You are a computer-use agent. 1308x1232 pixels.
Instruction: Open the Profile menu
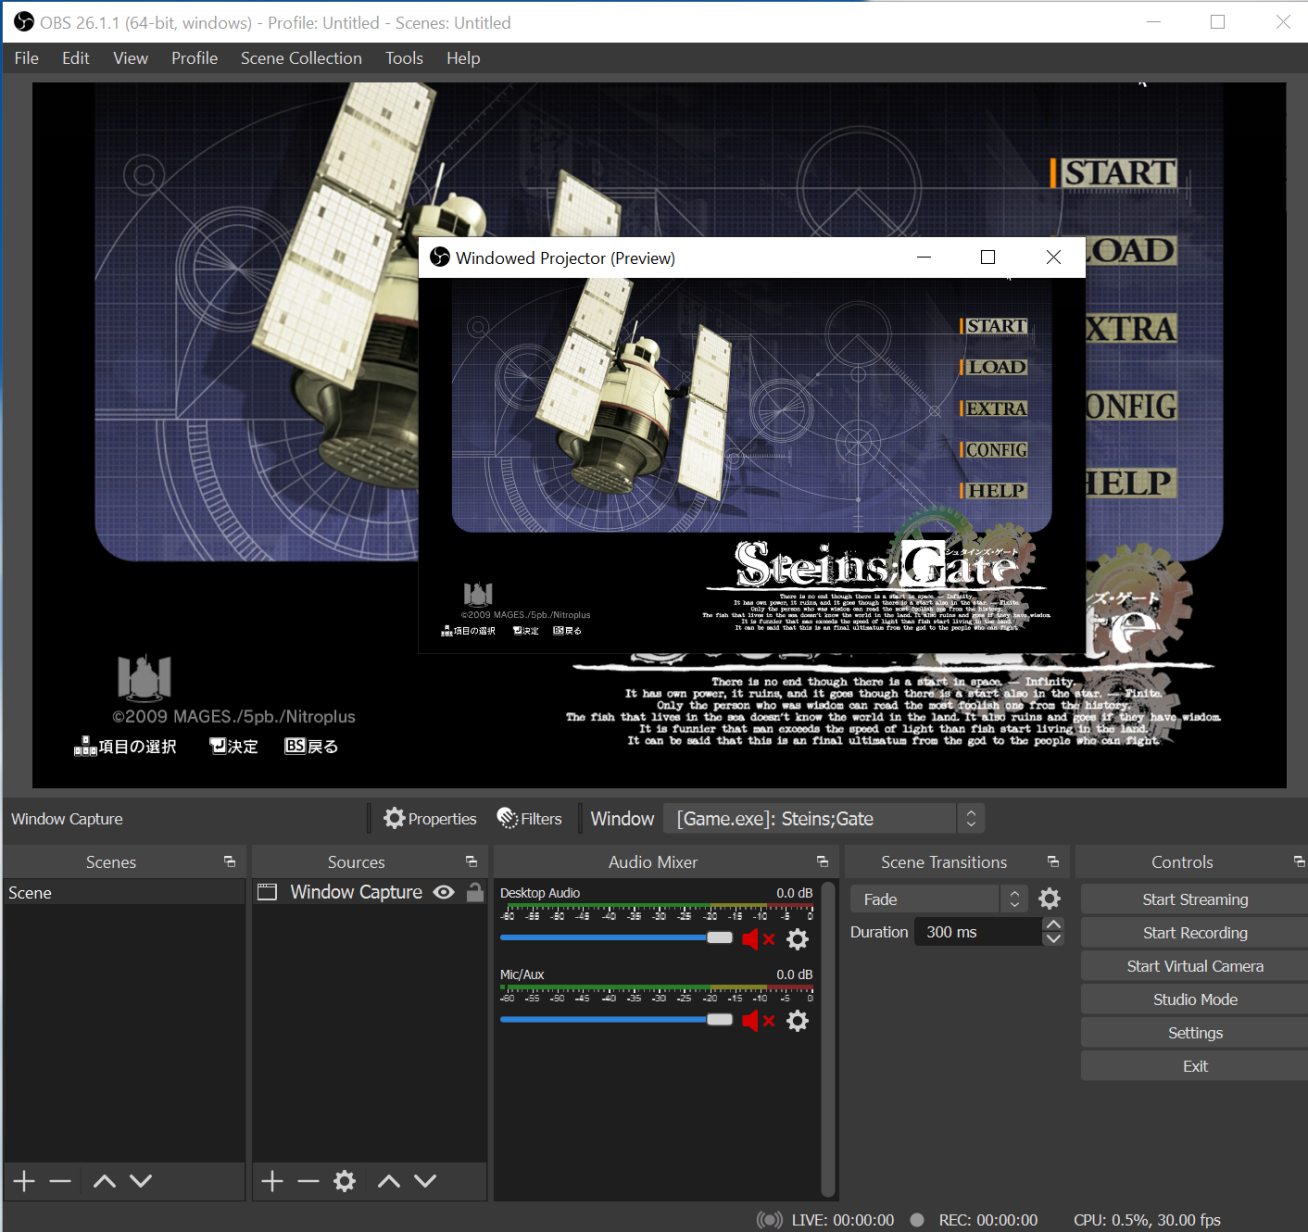[x=194, y=58]
